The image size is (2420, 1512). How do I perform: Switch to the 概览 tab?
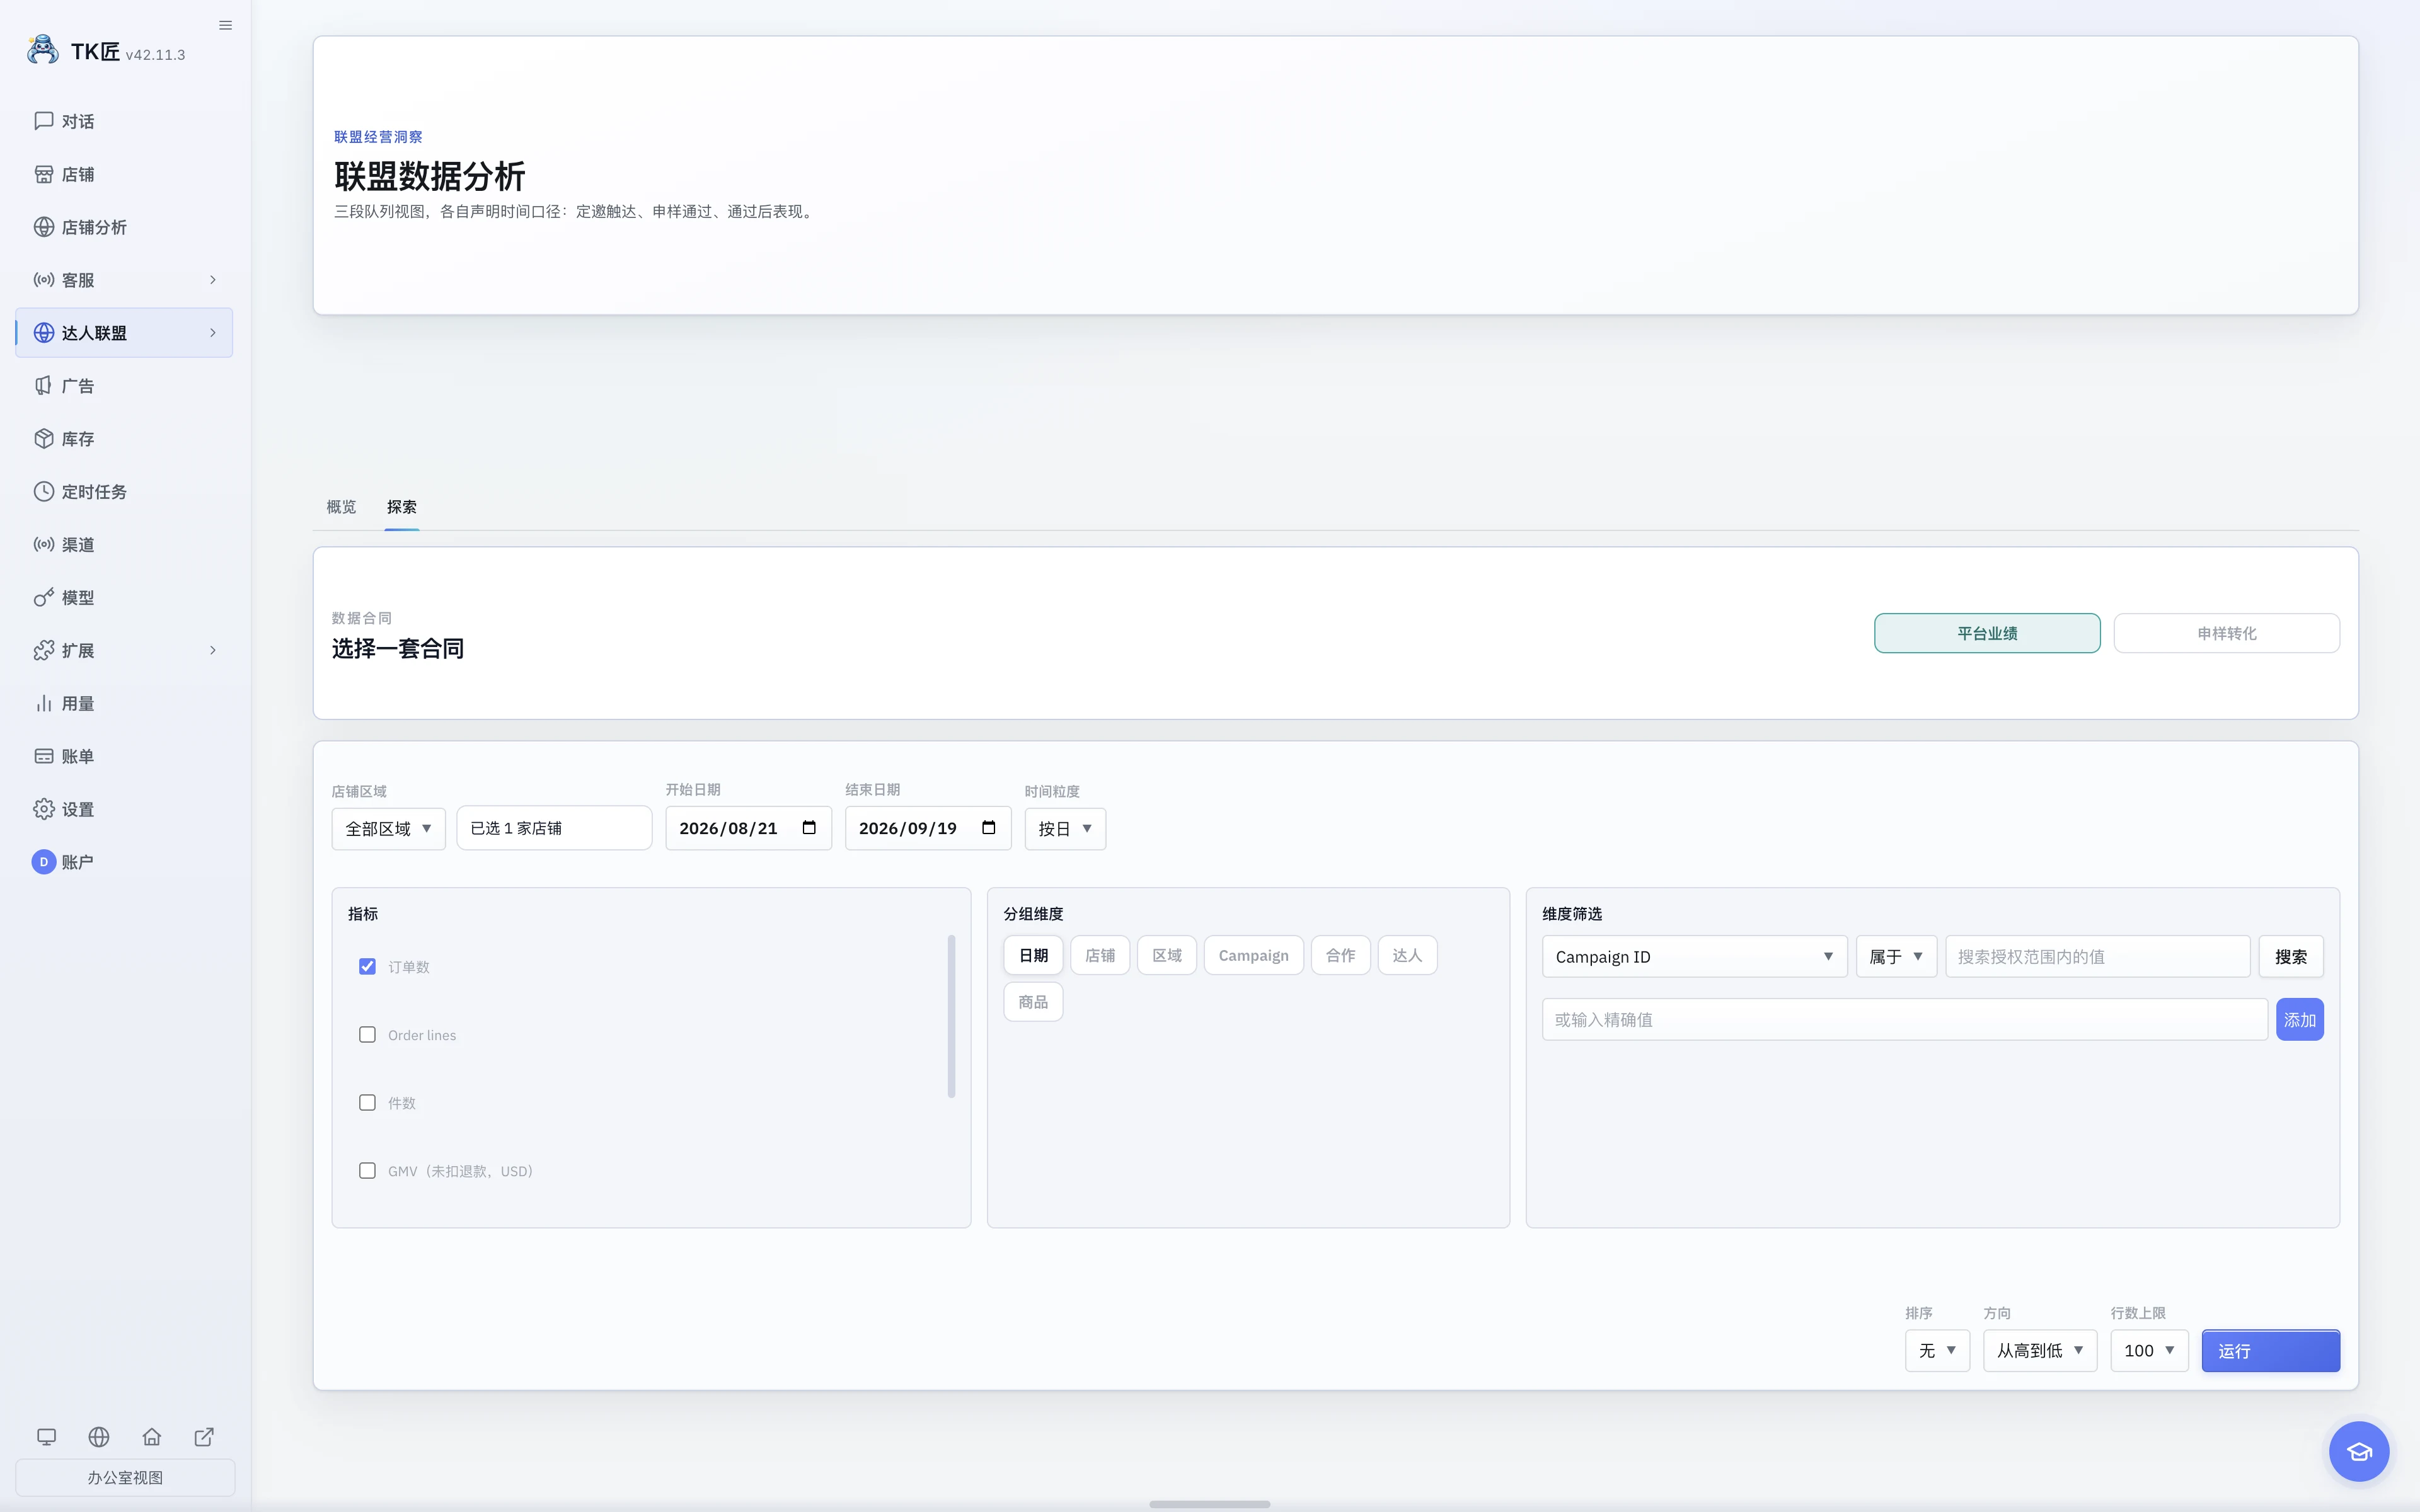341,507
